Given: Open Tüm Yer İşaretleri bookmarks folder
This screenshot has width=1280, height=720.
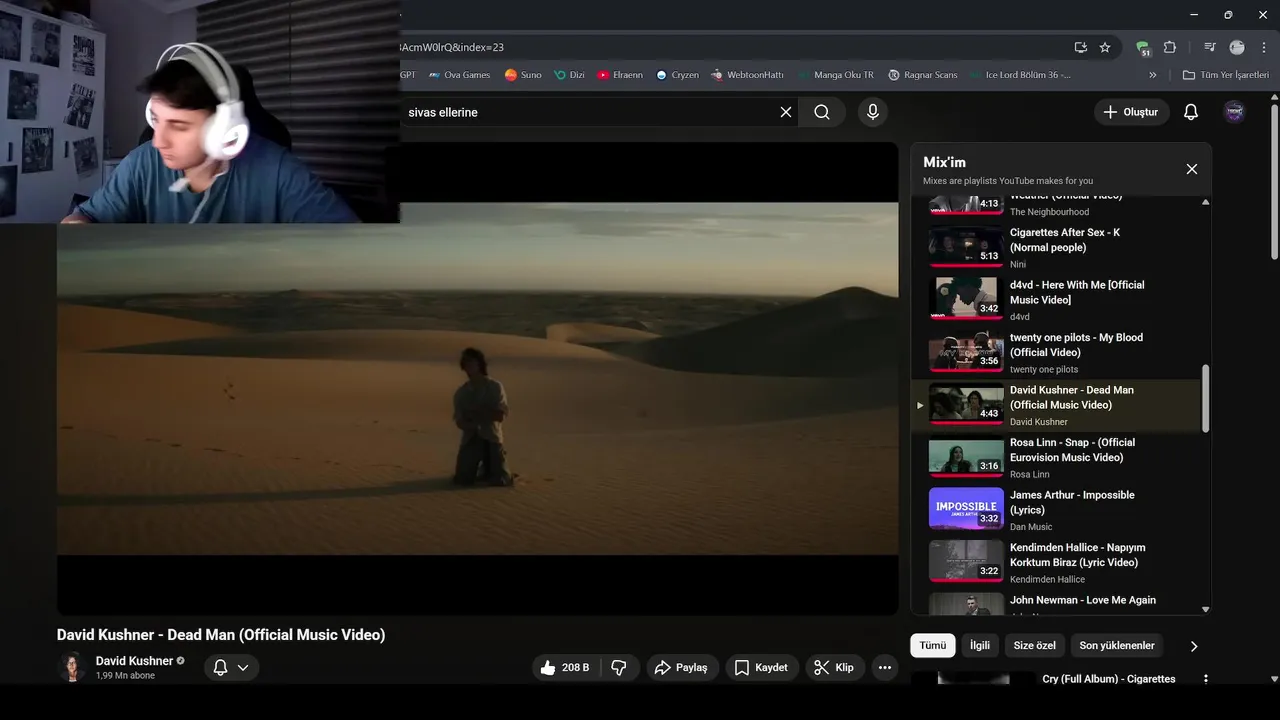Looking at the screenshot, I should coord(1225,75).
